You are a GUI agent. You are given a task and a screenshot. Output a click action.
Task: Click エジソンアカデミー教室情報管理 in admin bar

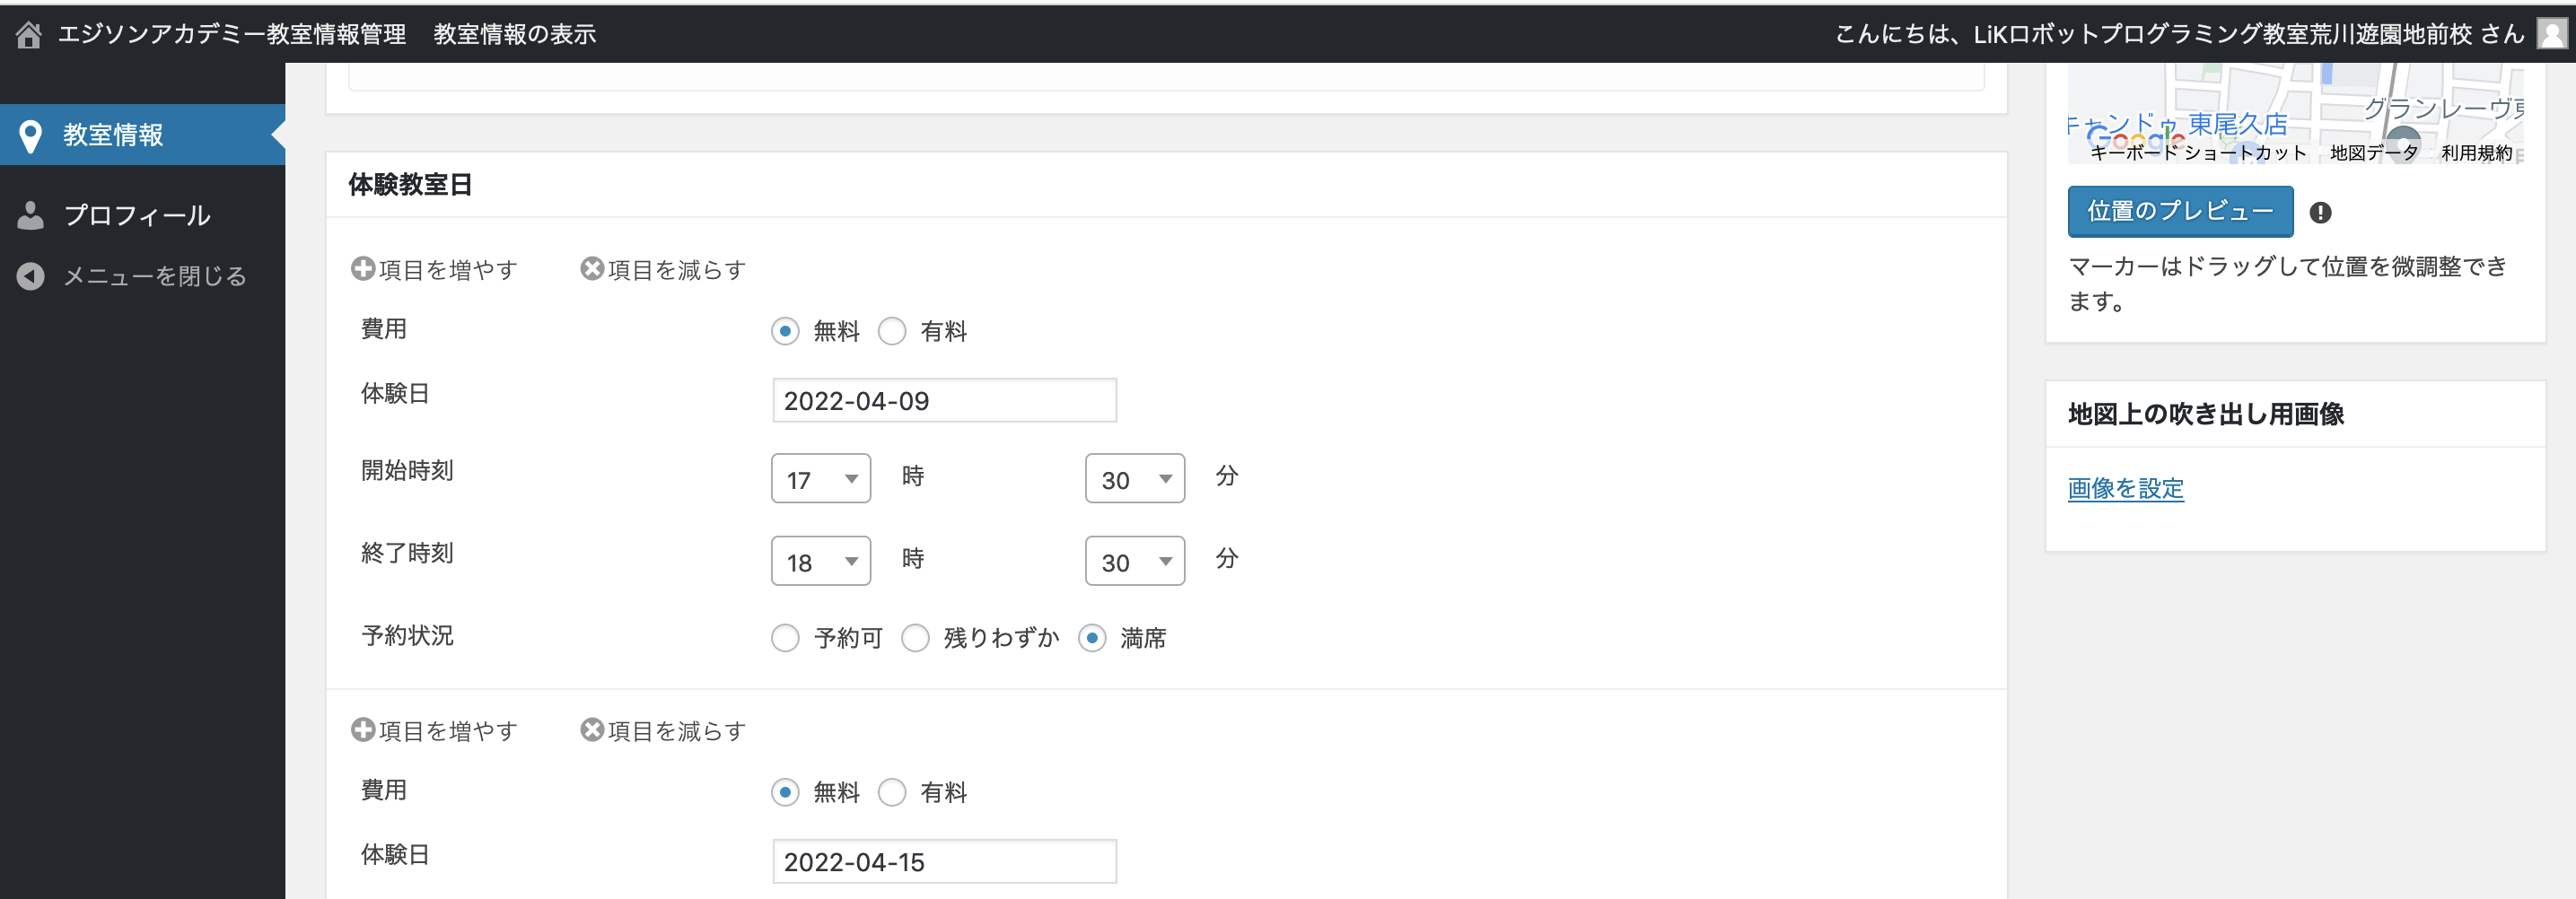pos(232,35)
